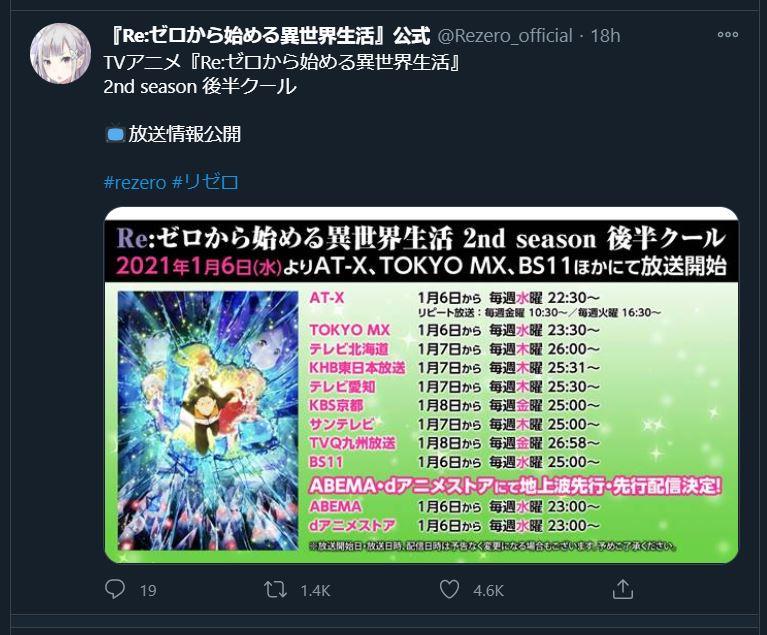The width and height of the screenshot is (767, 635).
Task: Click the 1.4K retweet count
Action: pyautogui.click(x=316, y=590)
